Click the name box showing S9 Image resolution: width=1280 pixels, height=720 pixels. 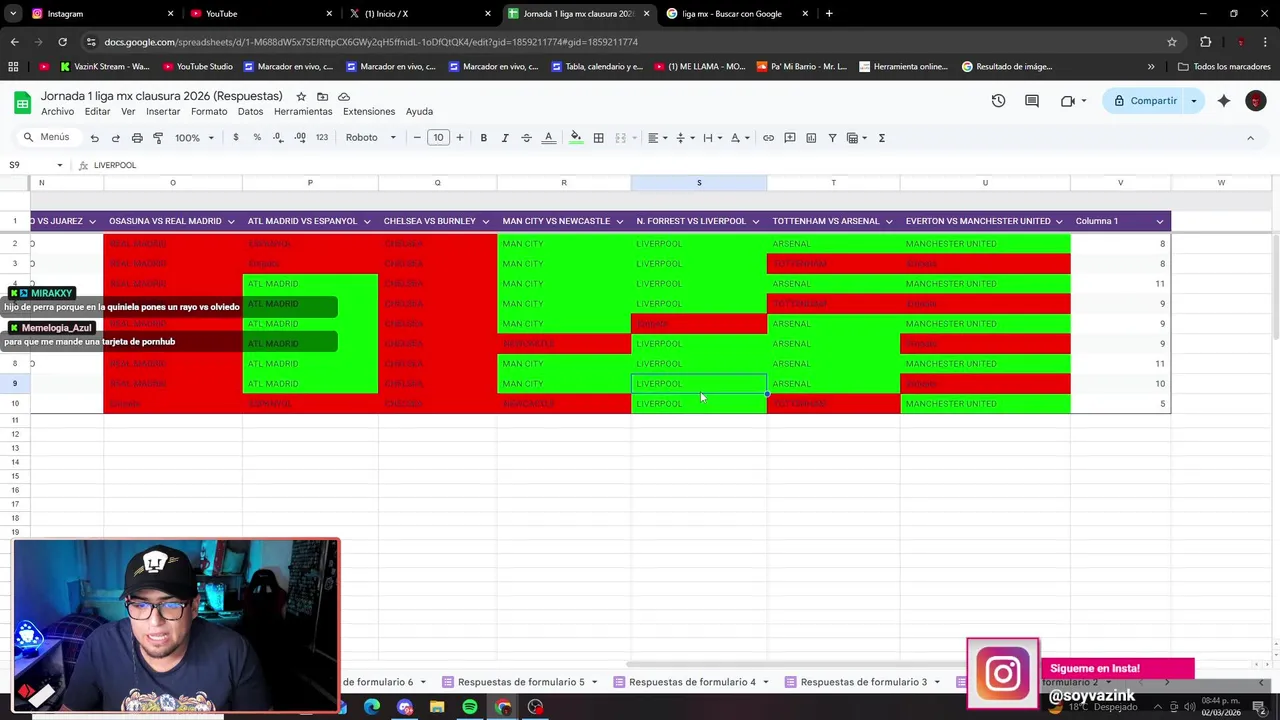coord(36,165)
